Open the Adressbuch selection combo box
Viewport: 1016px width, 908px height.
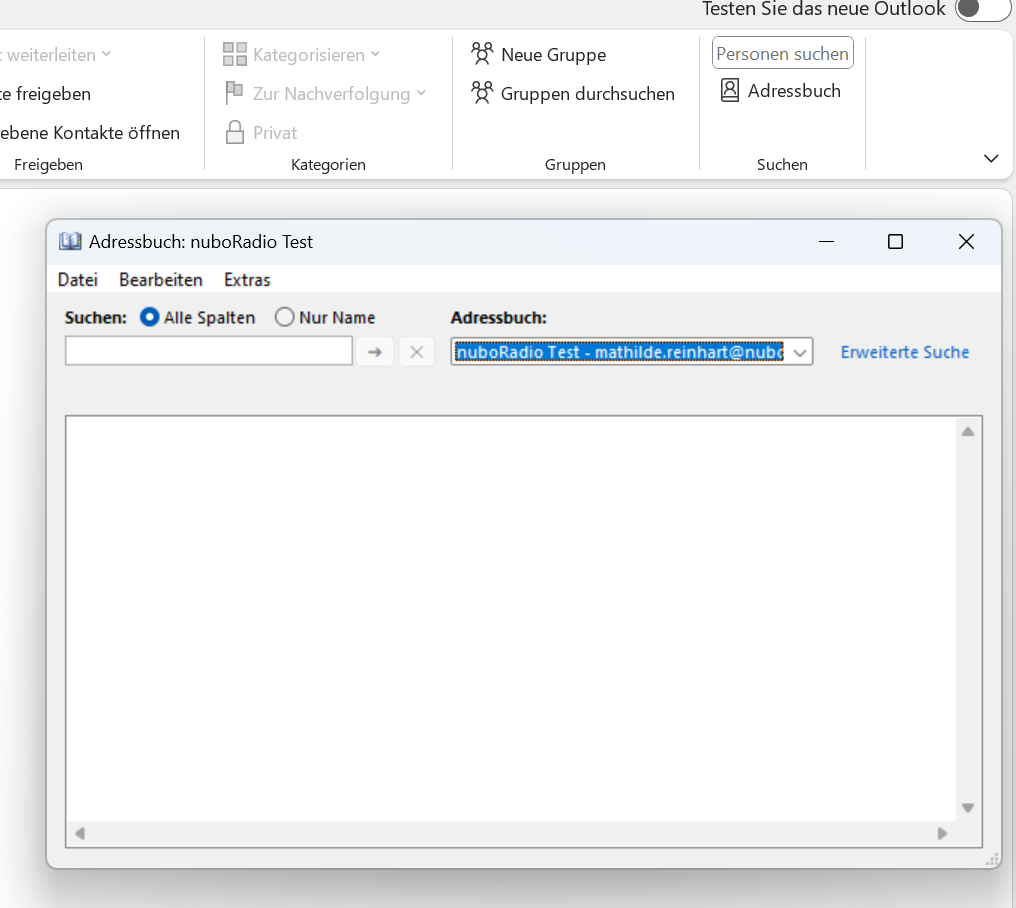[x=632, y=352]
